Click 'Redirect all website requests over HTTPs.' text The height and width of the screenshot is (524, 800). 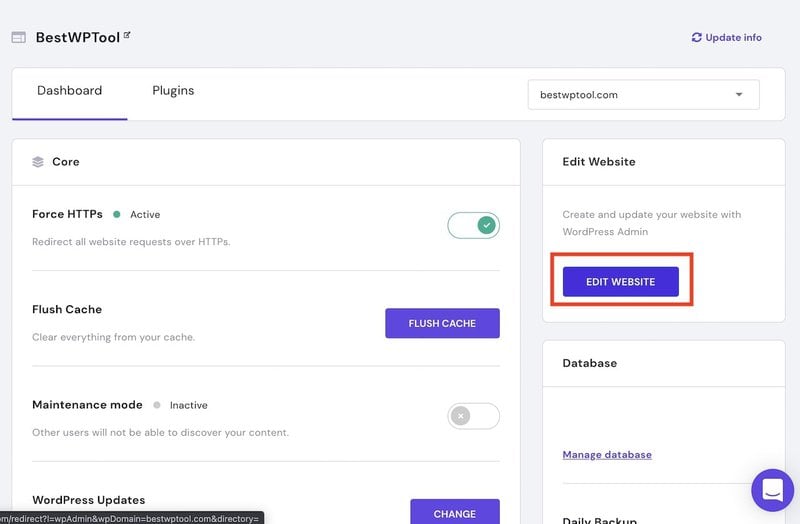(x=131, y=242)
